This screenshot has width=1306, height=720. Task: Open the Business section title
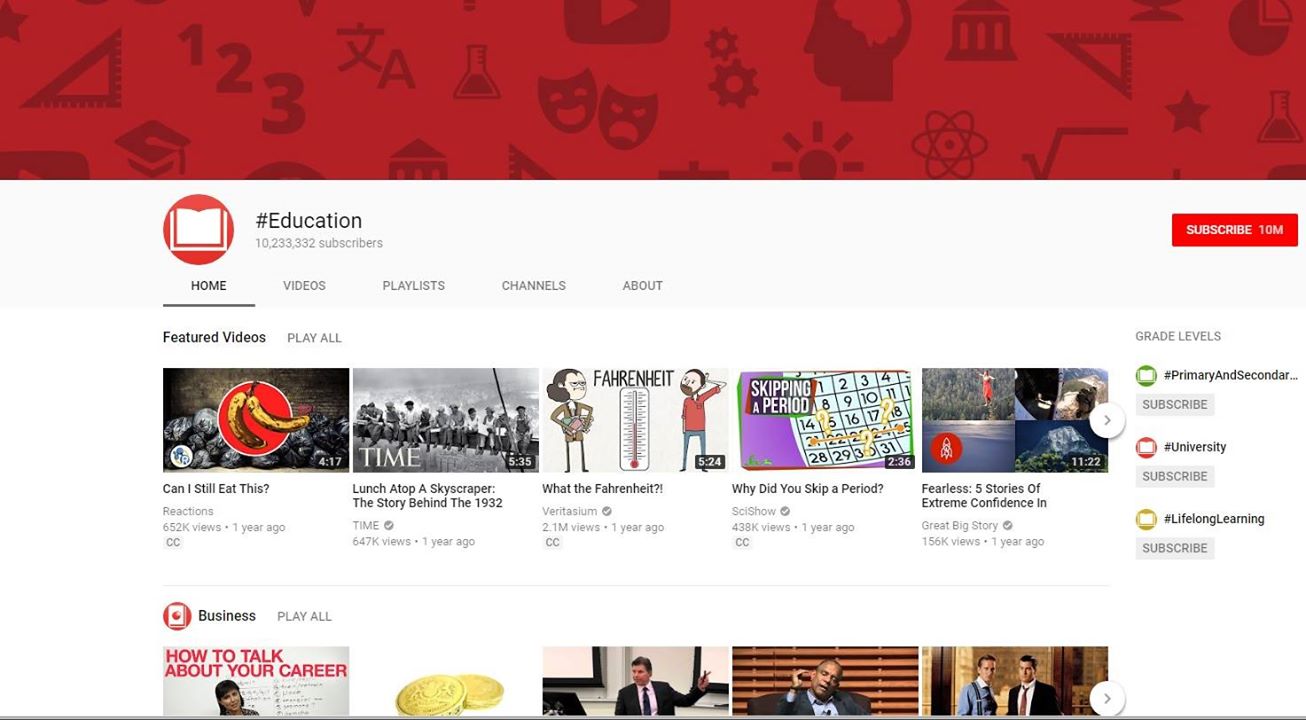pyautogui.click(x=227, y=616)
